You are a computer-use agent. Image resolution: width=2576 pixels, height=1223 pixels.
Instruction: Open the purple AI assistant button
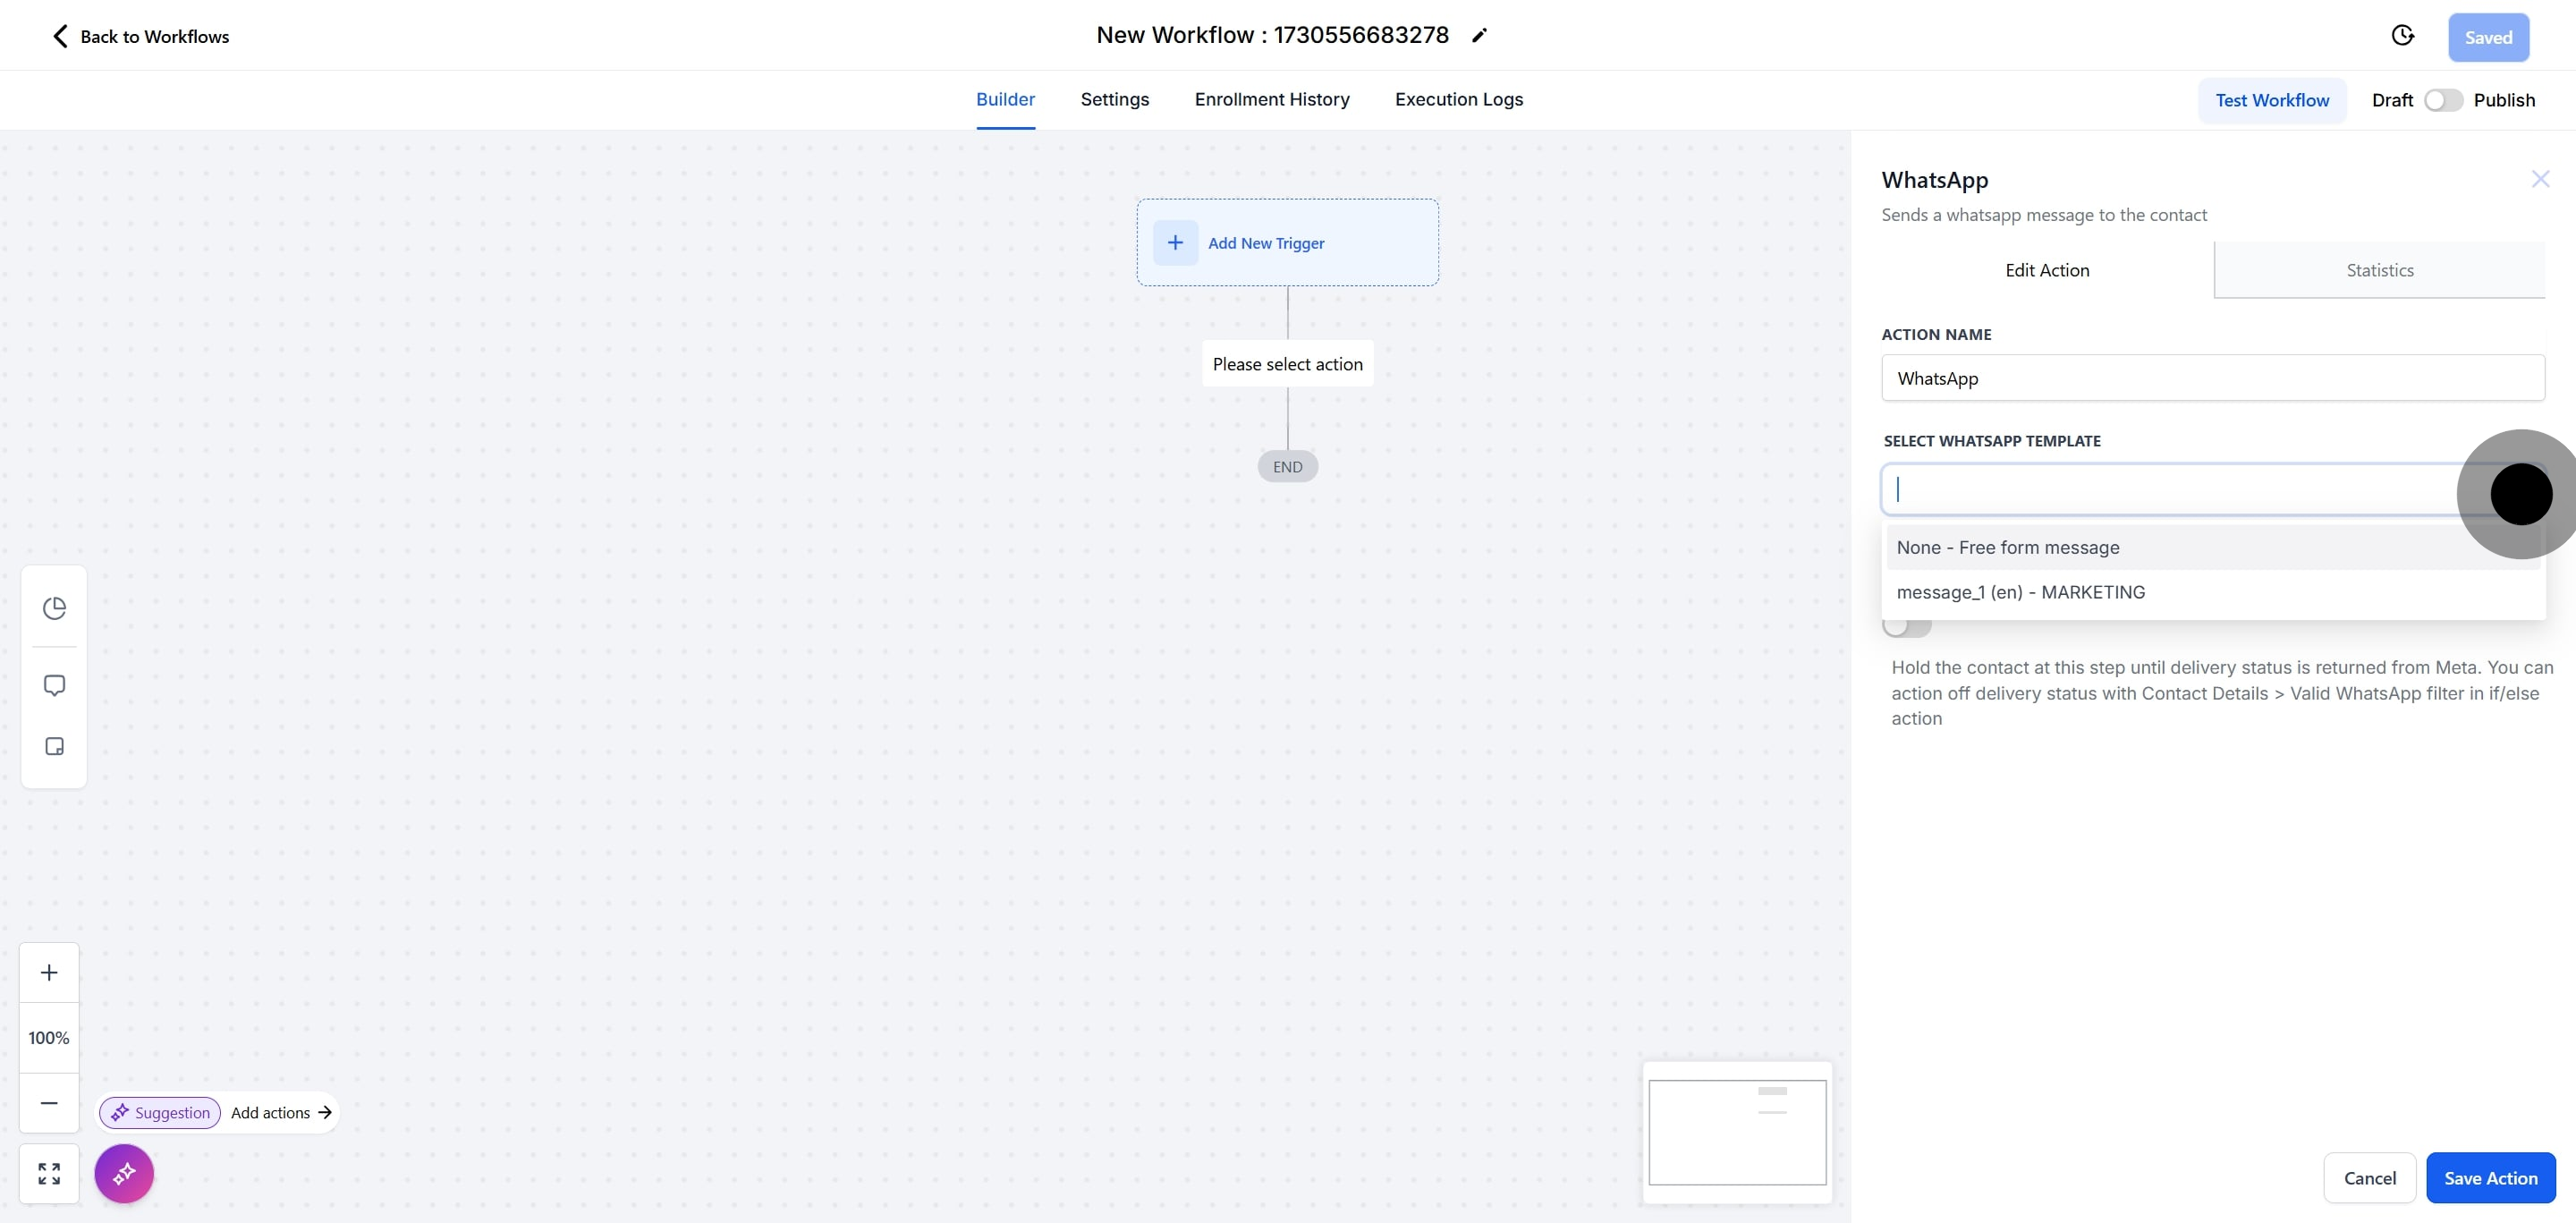124,1173
